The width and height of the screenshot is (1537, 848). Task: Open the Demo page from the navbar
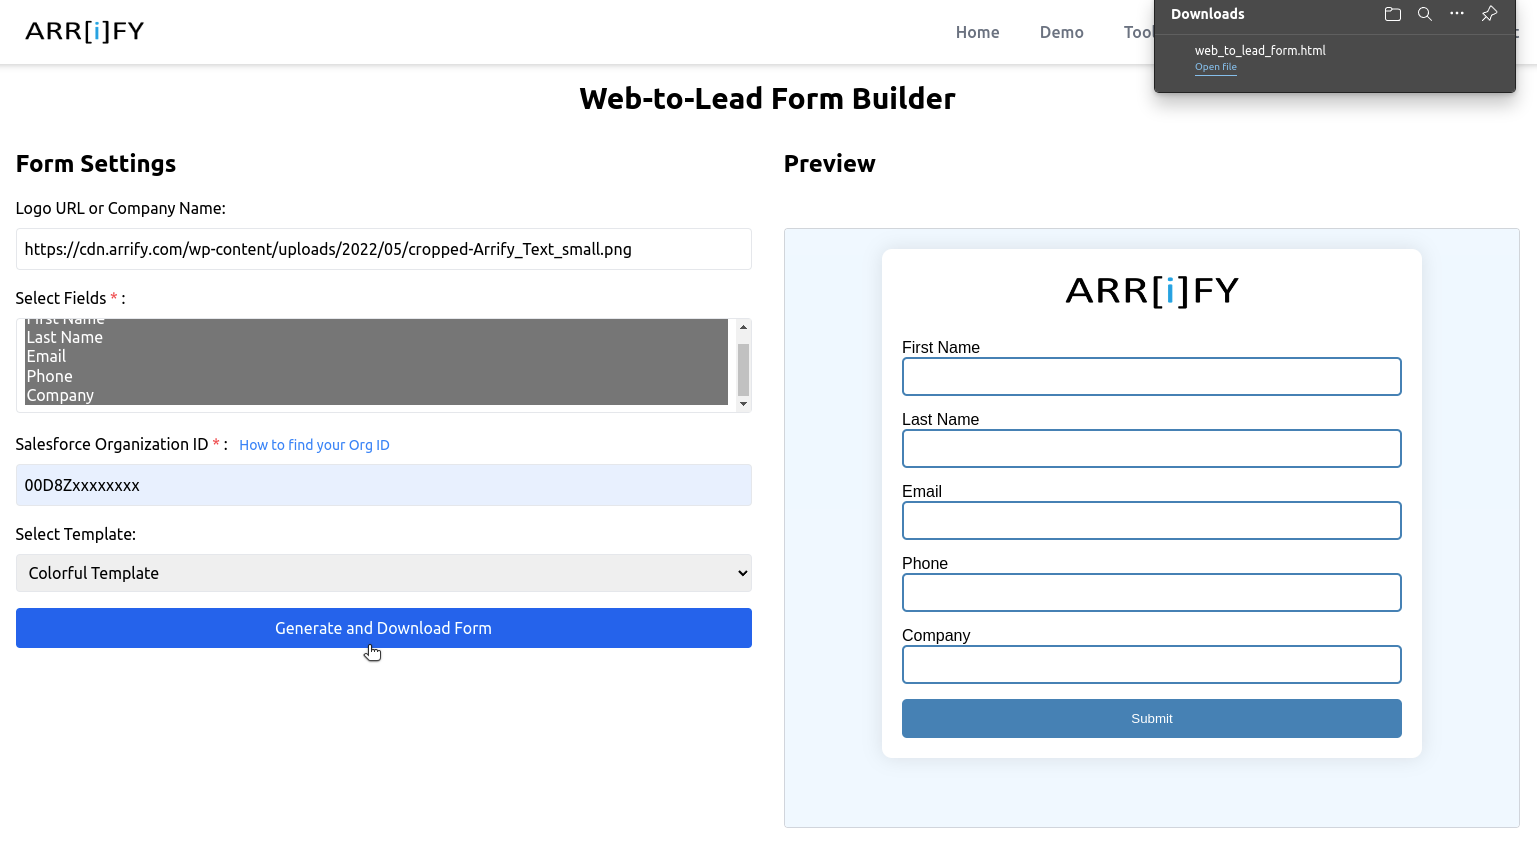coord(1061,32)
